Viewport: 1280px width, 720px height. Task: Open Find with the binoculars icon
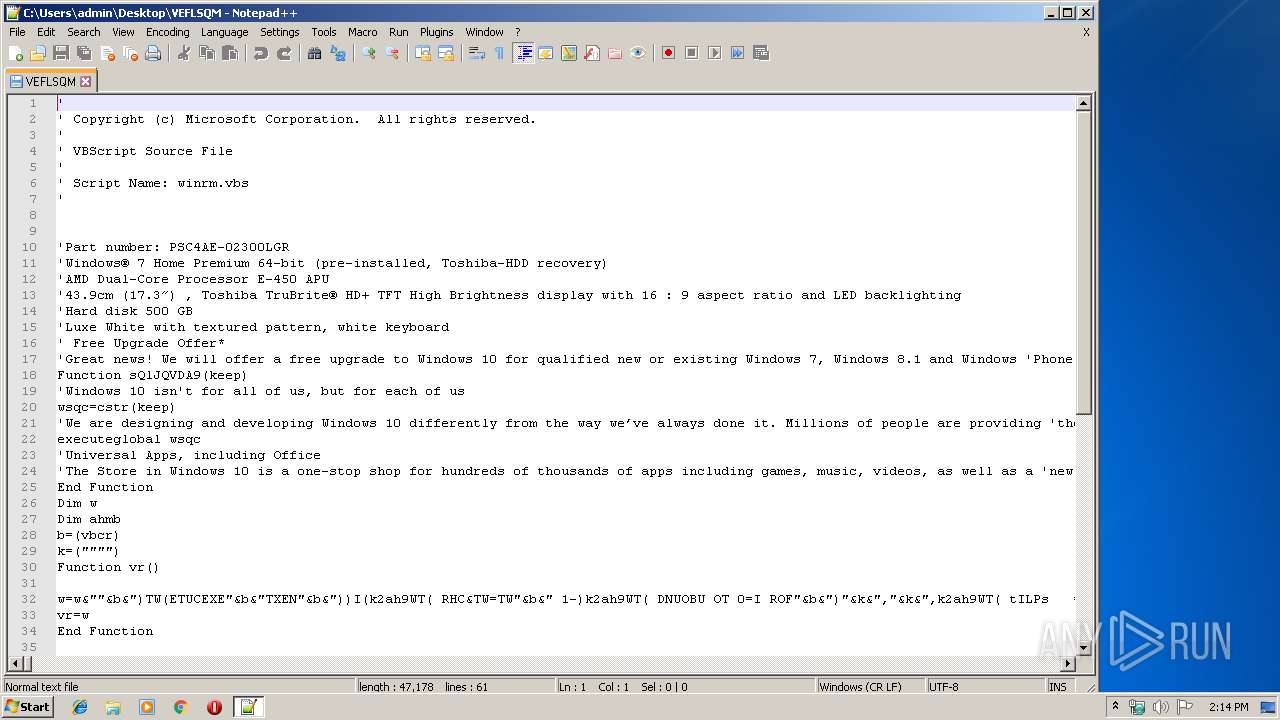[x=315, y=53]
